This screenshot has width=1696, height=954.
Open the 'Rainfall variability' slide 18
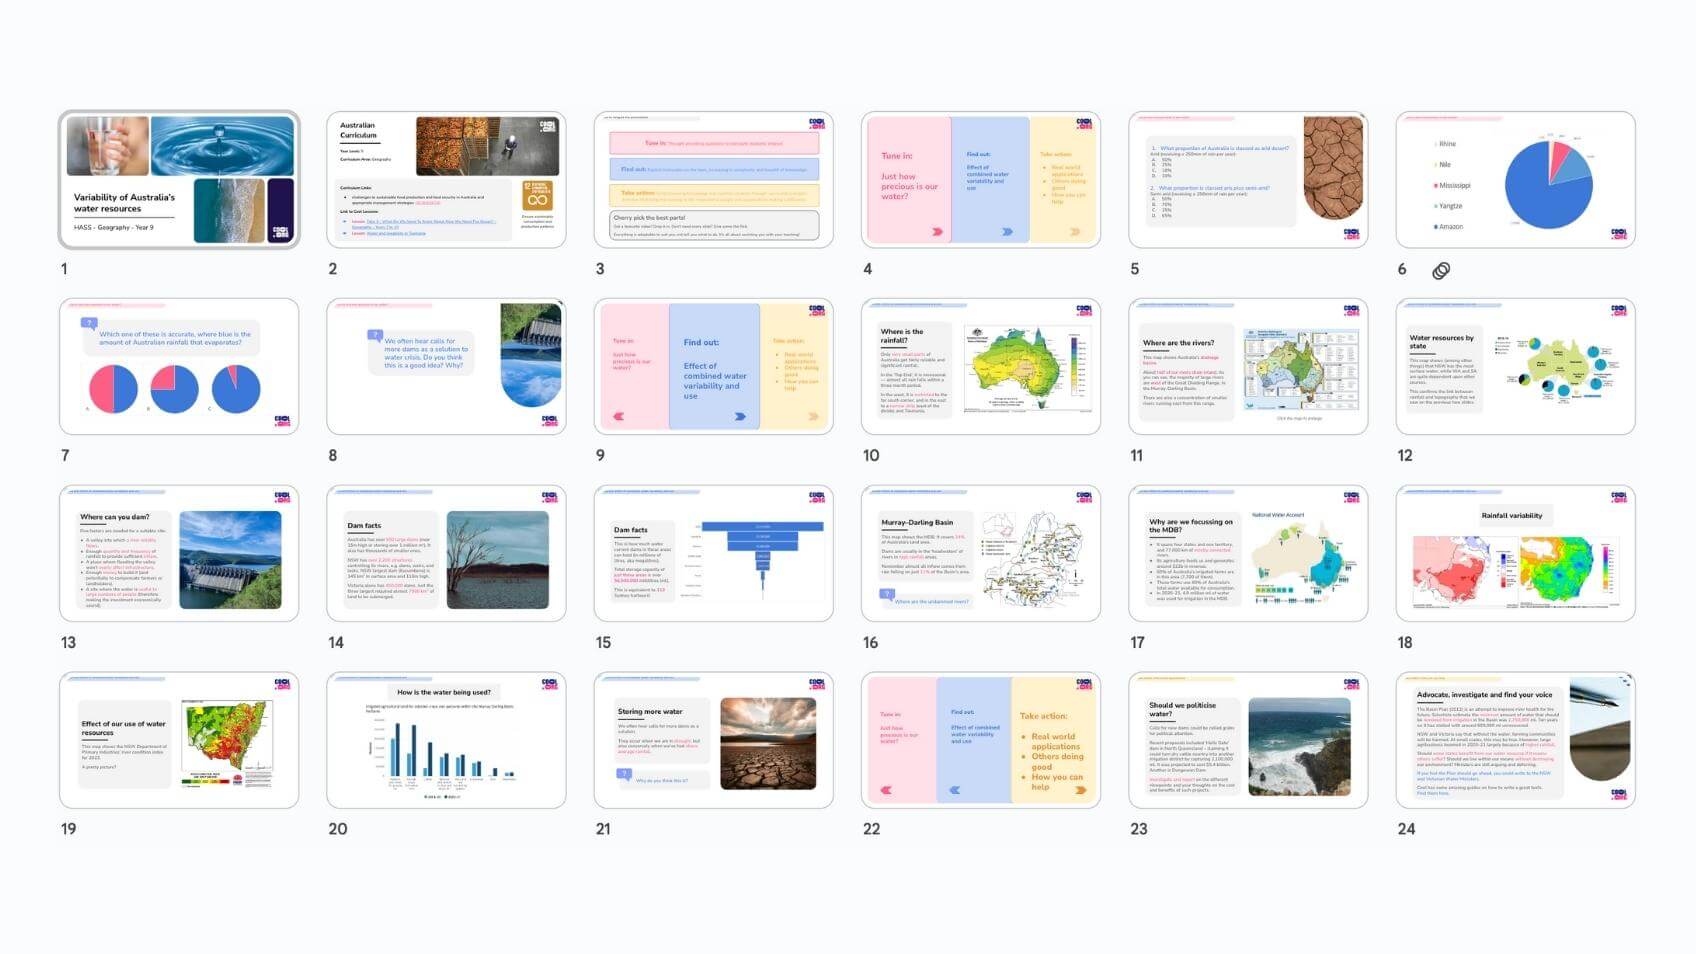click(1515, 553)
